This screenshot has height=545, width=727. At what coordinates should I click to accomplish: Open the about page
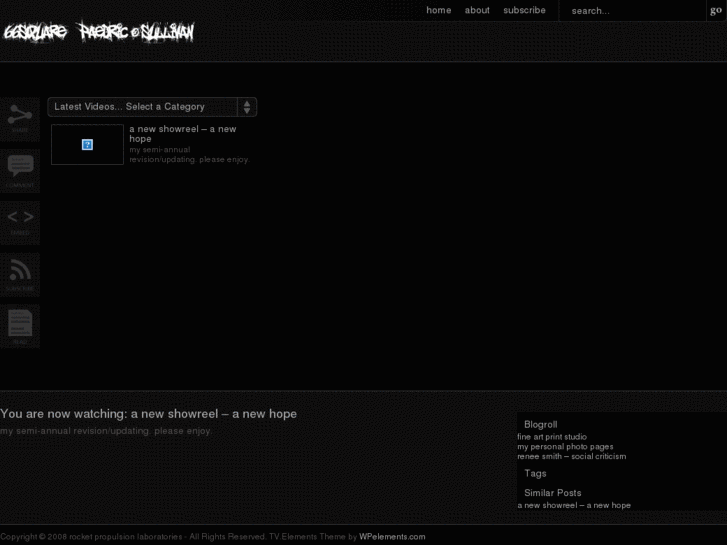477,10
